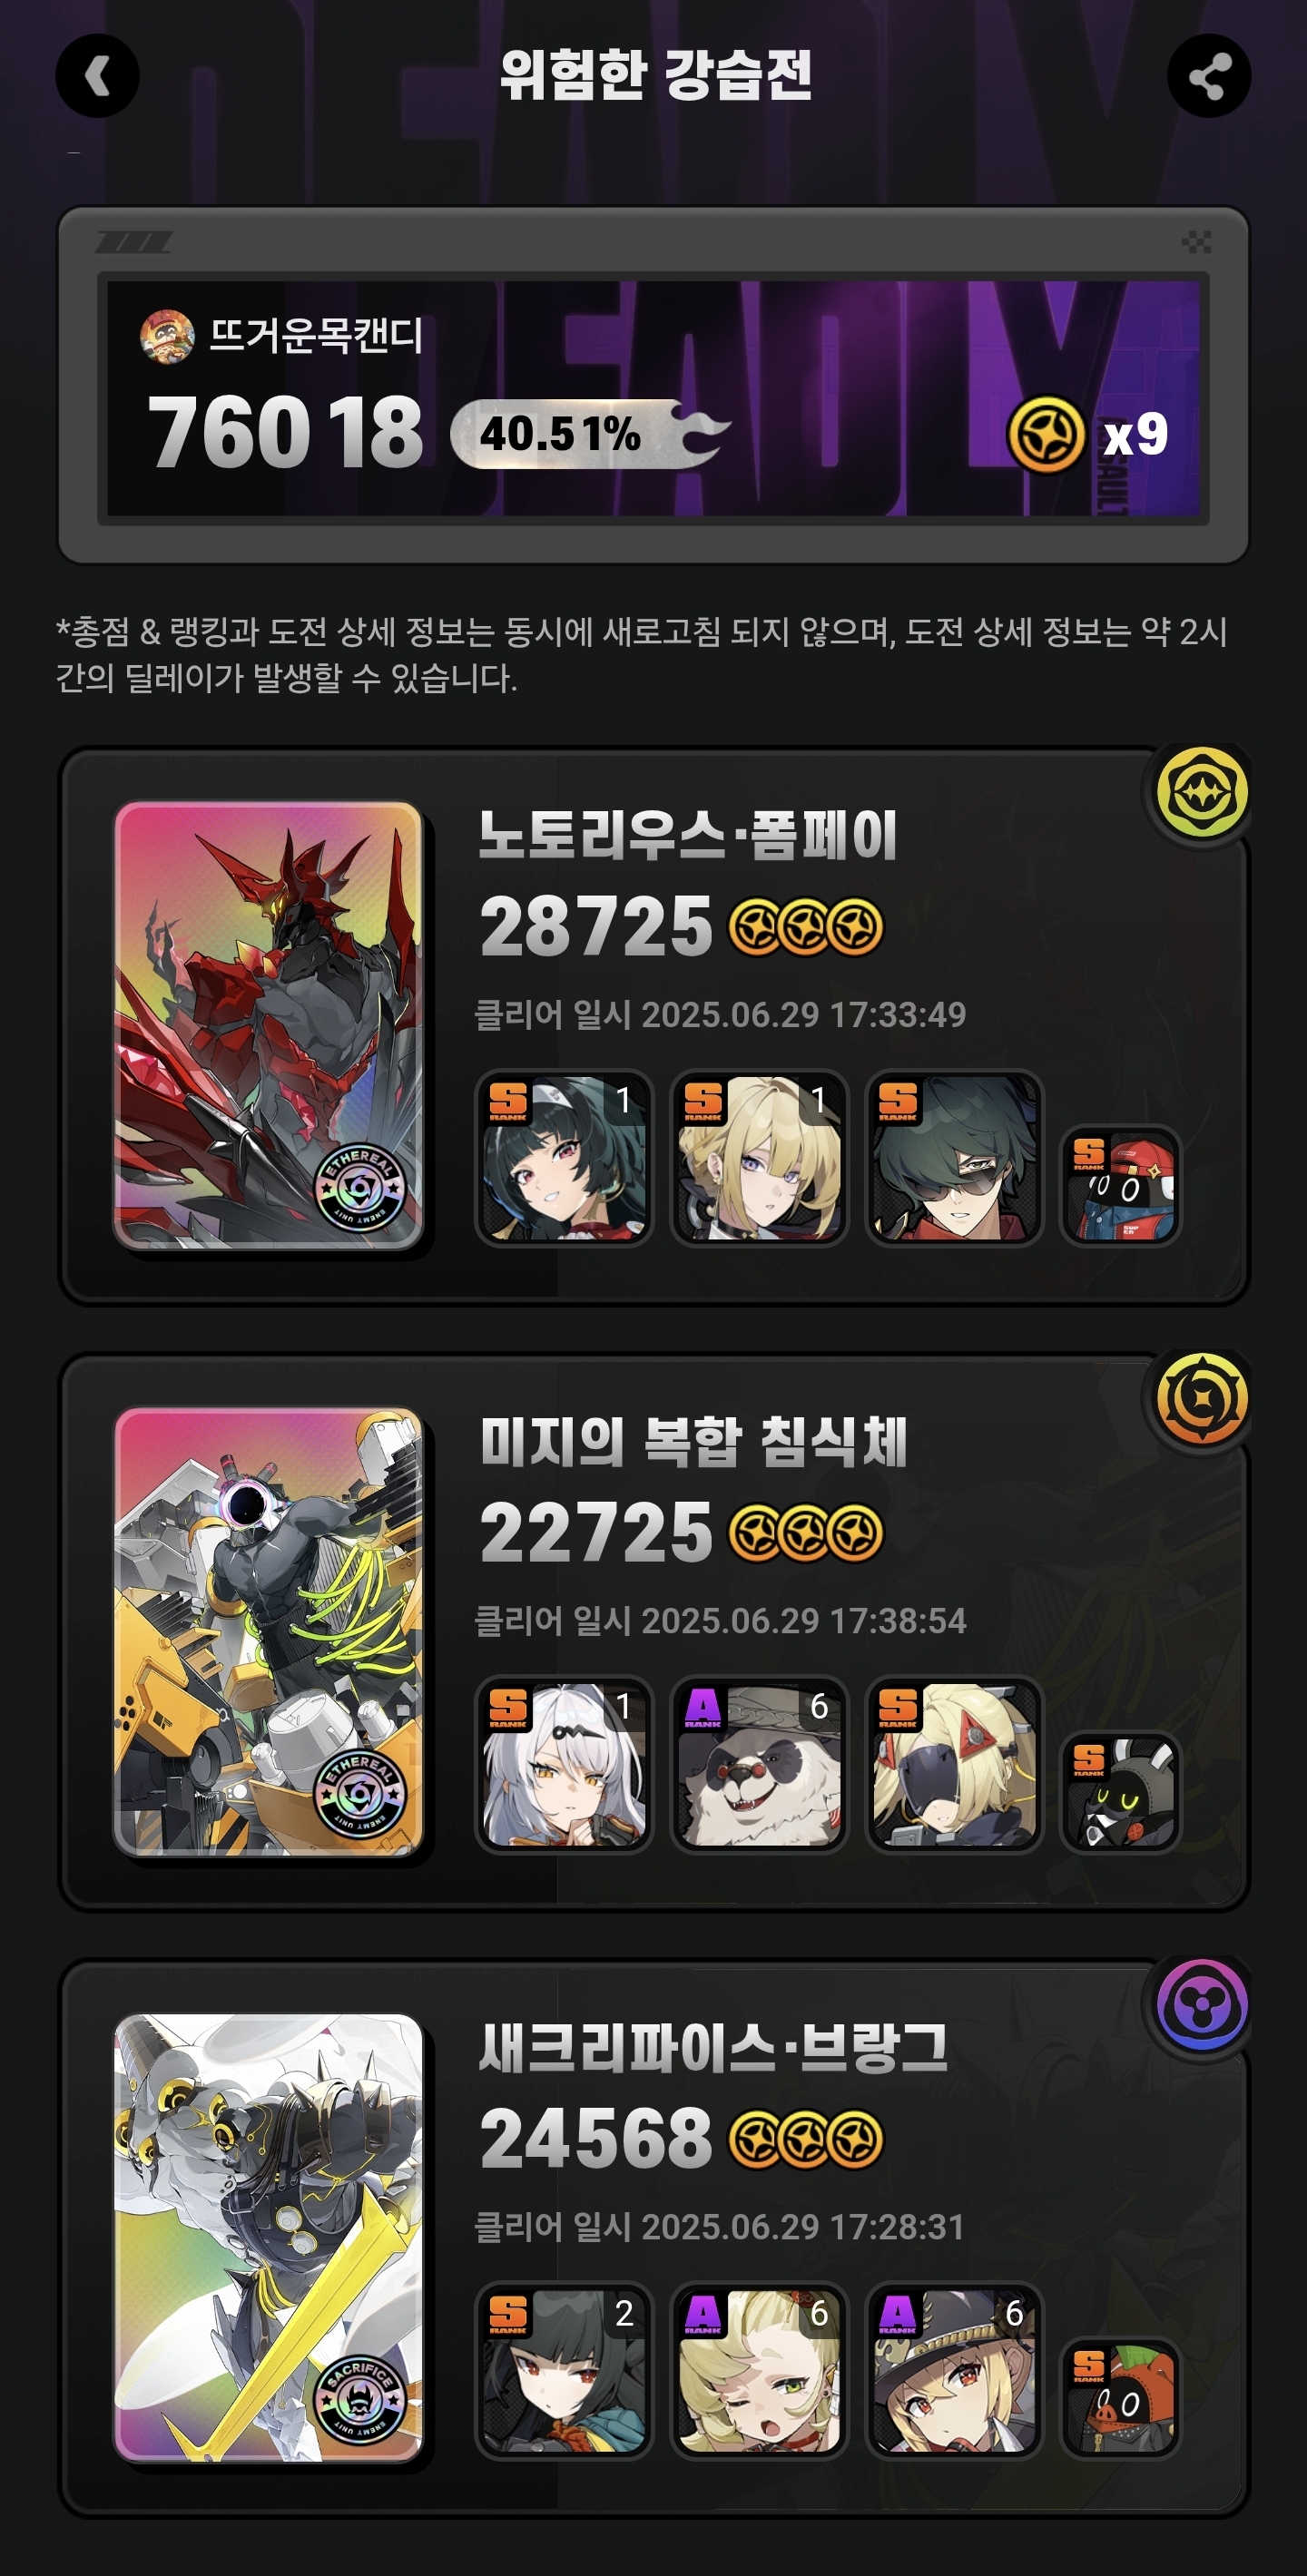Click the 28725 score with three medals

(681, 926)
